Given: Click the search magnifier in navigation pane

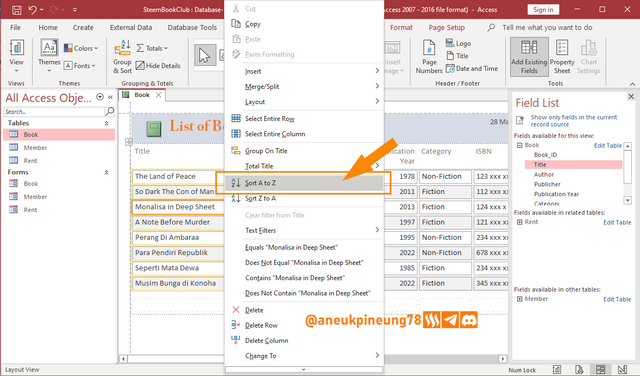Looking at the screenshot, I should pos(109,111).
